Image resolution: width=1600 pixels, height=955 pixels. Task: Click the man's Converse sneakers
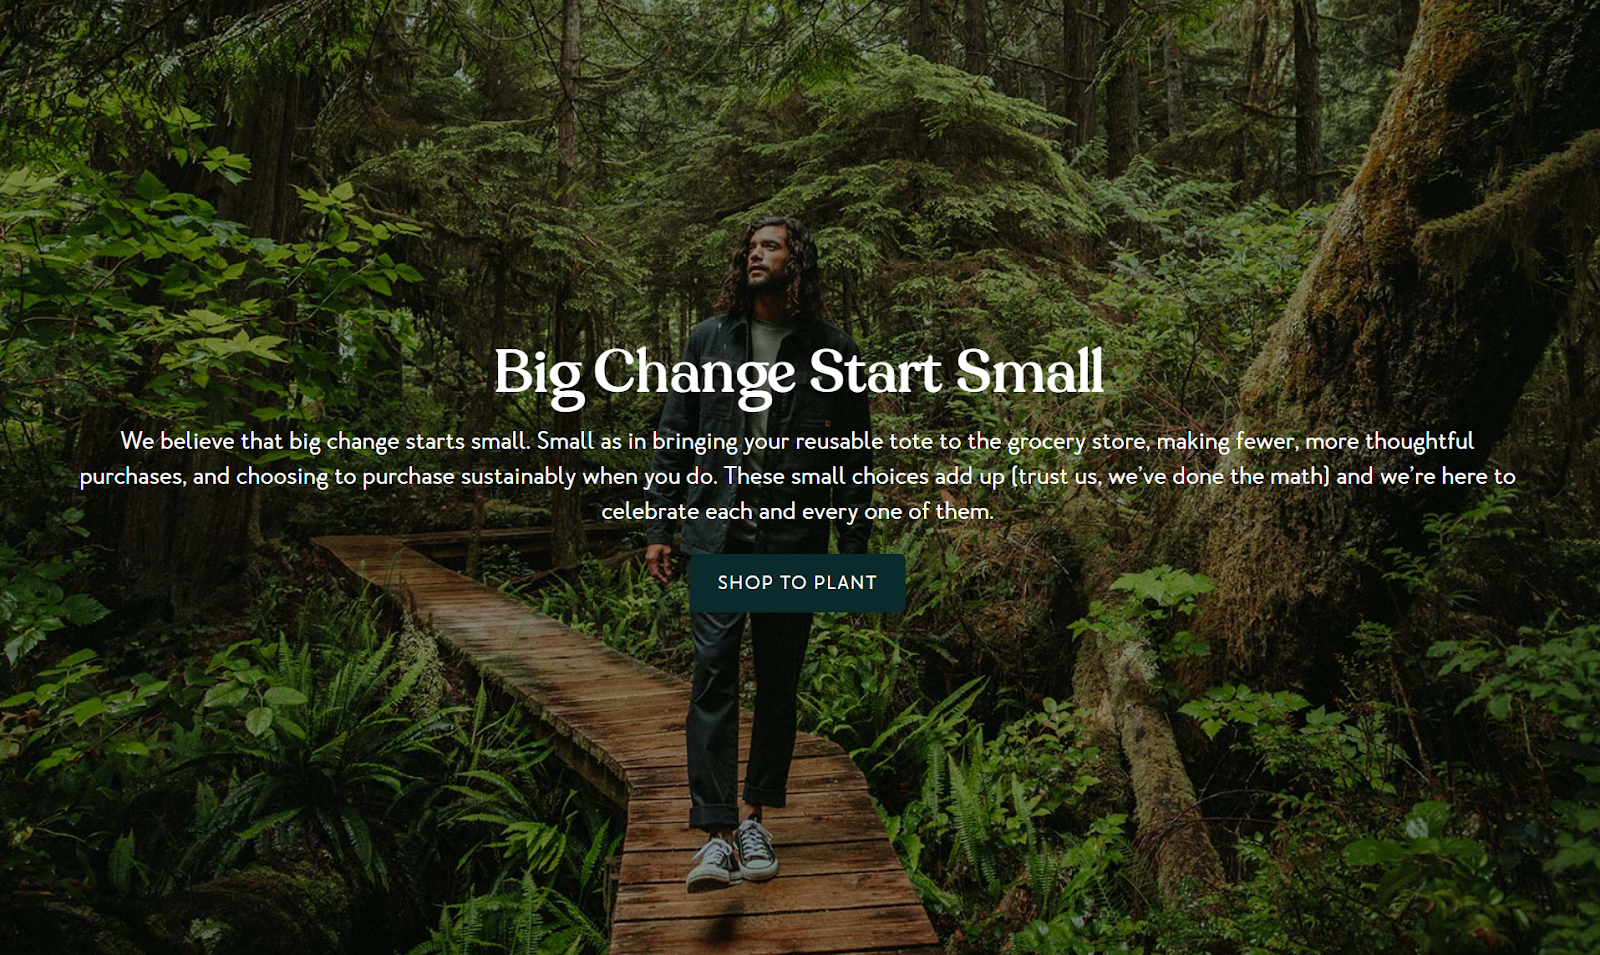point(734,853)
